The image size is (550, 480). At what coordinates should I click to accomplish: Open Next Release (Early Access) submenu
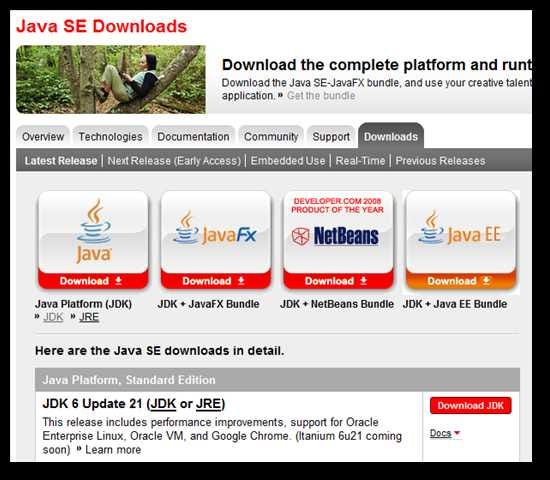click(174, 161)
